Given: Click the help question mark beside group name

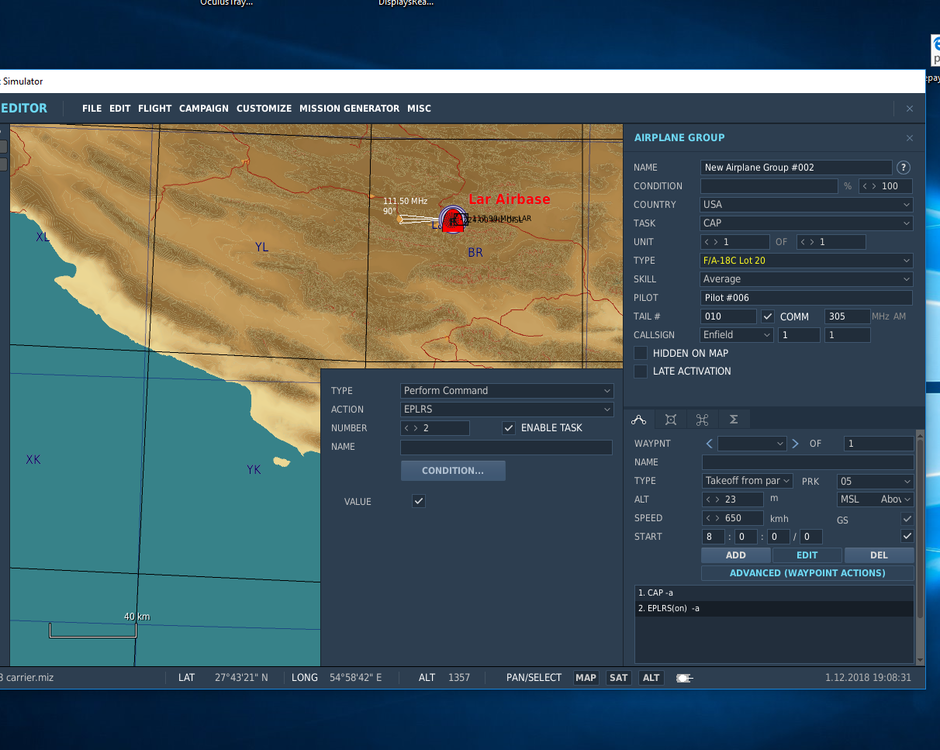Looking at the screenshot, I should coord(905,167).
